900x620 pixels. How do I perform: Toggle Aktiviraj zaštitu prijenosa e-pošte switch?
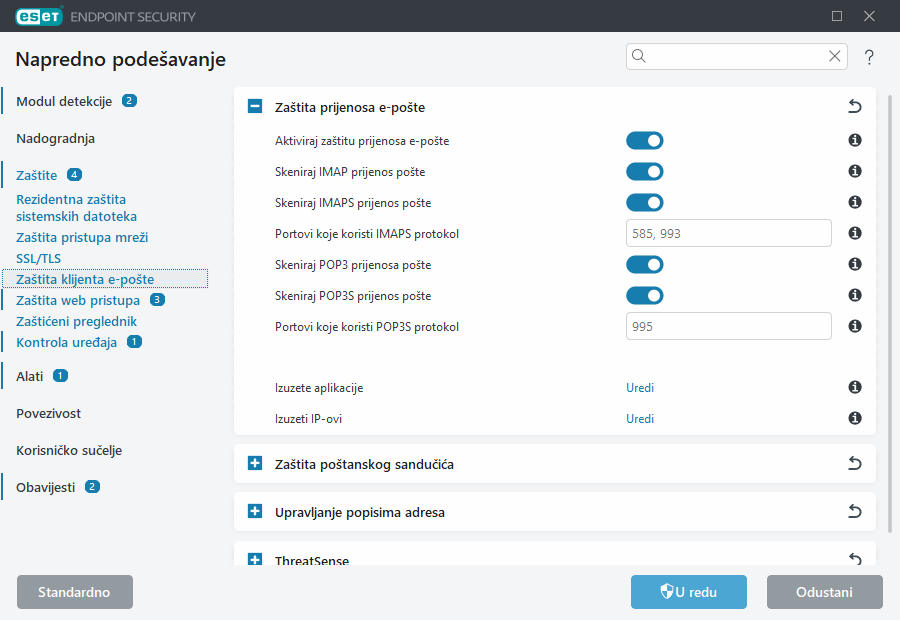(x=644, y=141)
